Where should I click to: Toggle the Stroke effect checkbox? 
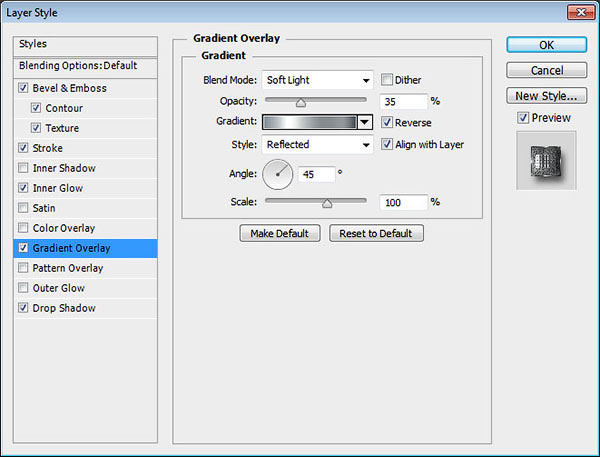coord(23,148)
